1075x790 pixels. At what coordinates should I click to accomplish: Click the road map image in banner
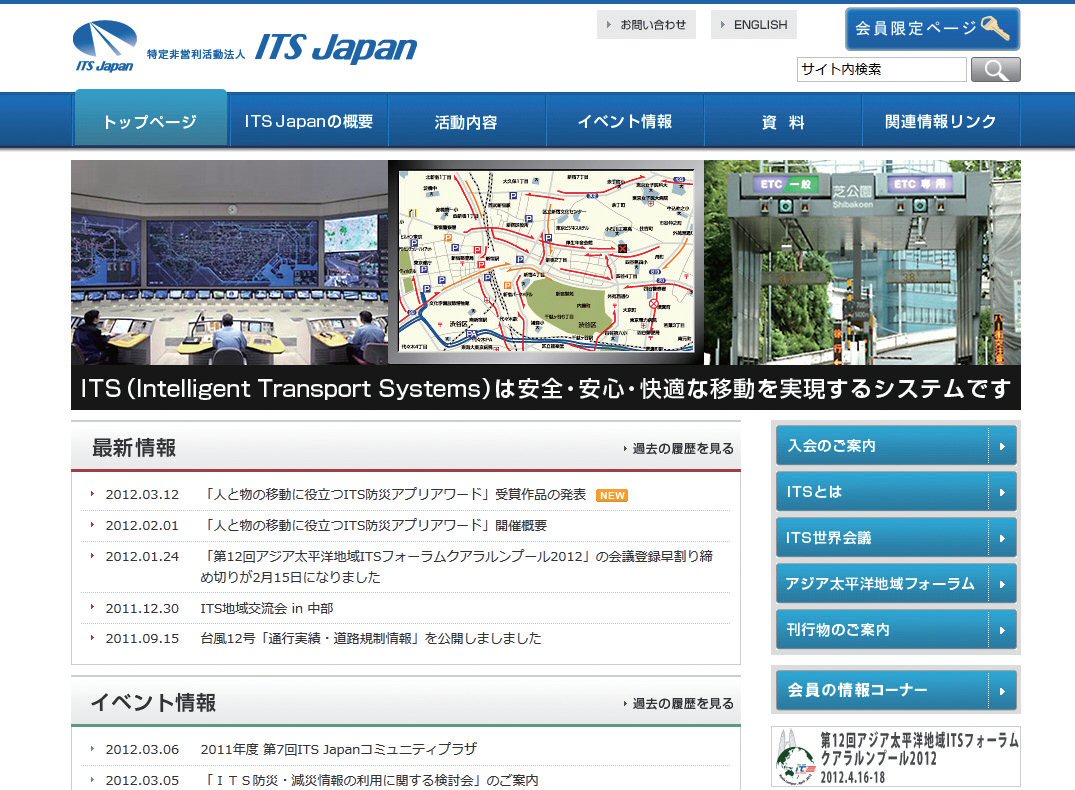pyautogui.click(x=546, y=261)
